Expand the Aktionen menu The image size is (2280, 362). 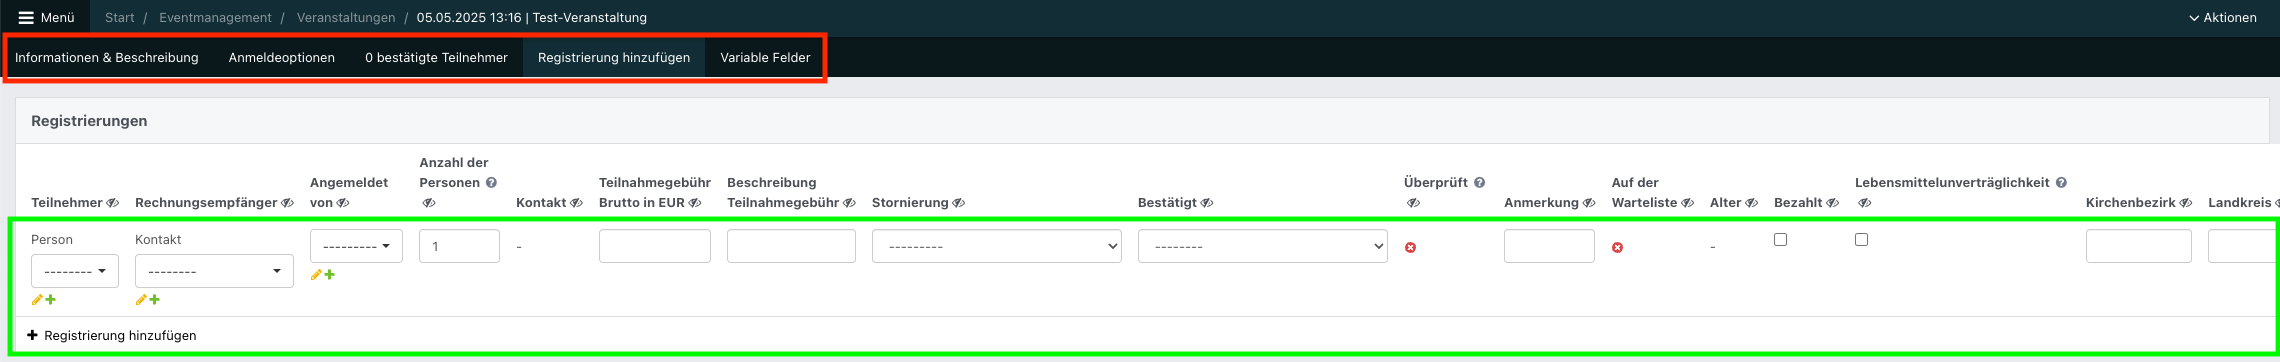(x=2222, y=18)
